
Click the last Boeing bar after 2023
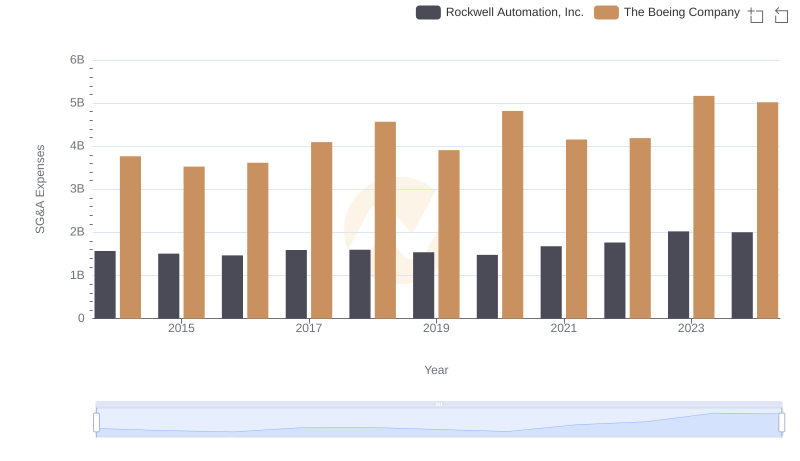[x=767, y=210]
